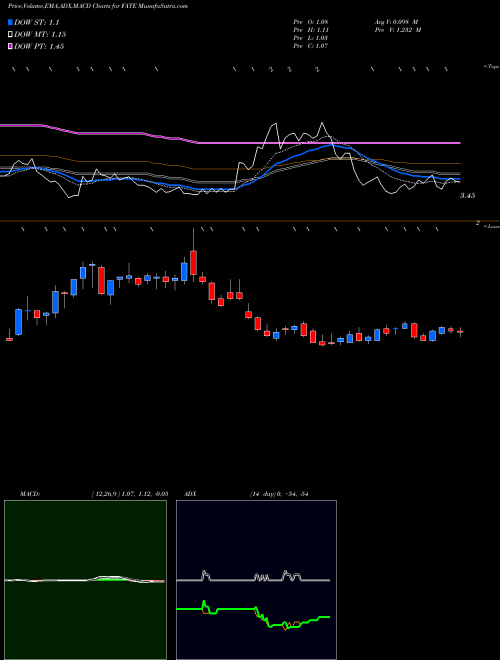Screen dimensions: 500x660
Task: Click the 3.45 price label
Action: click(467, 196)
